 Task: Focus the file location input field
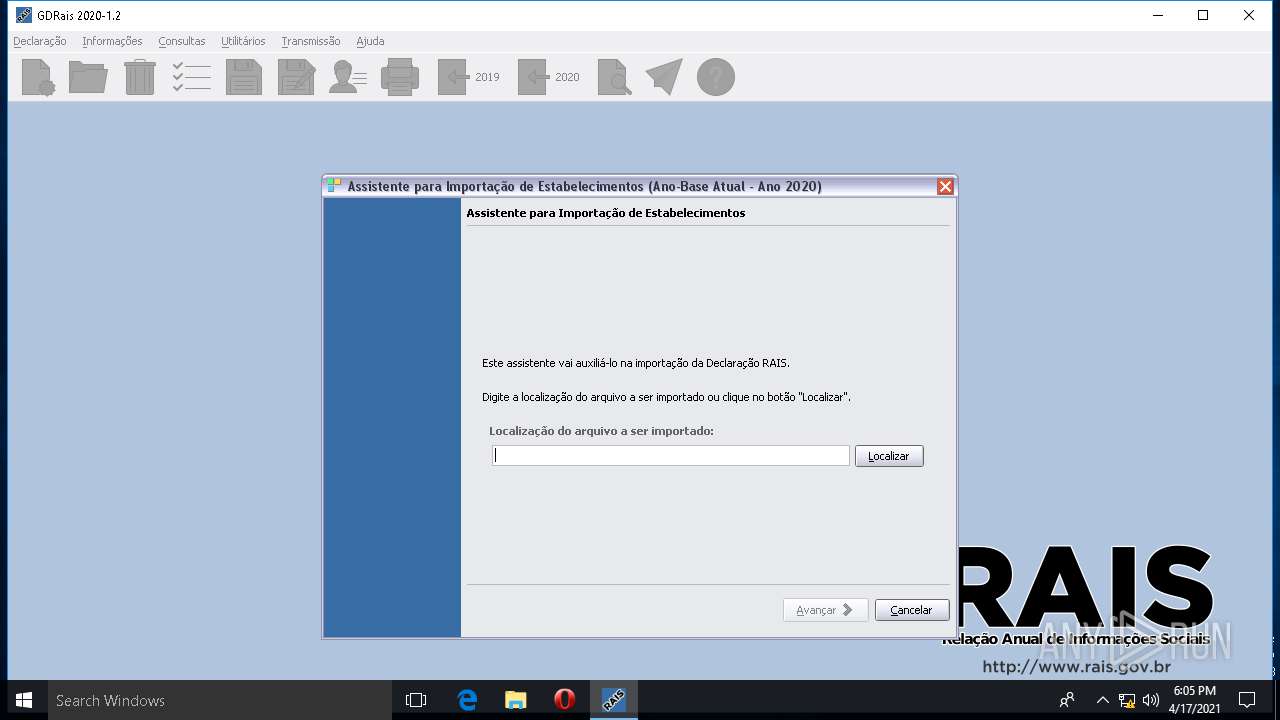click(x=671, y=456)
